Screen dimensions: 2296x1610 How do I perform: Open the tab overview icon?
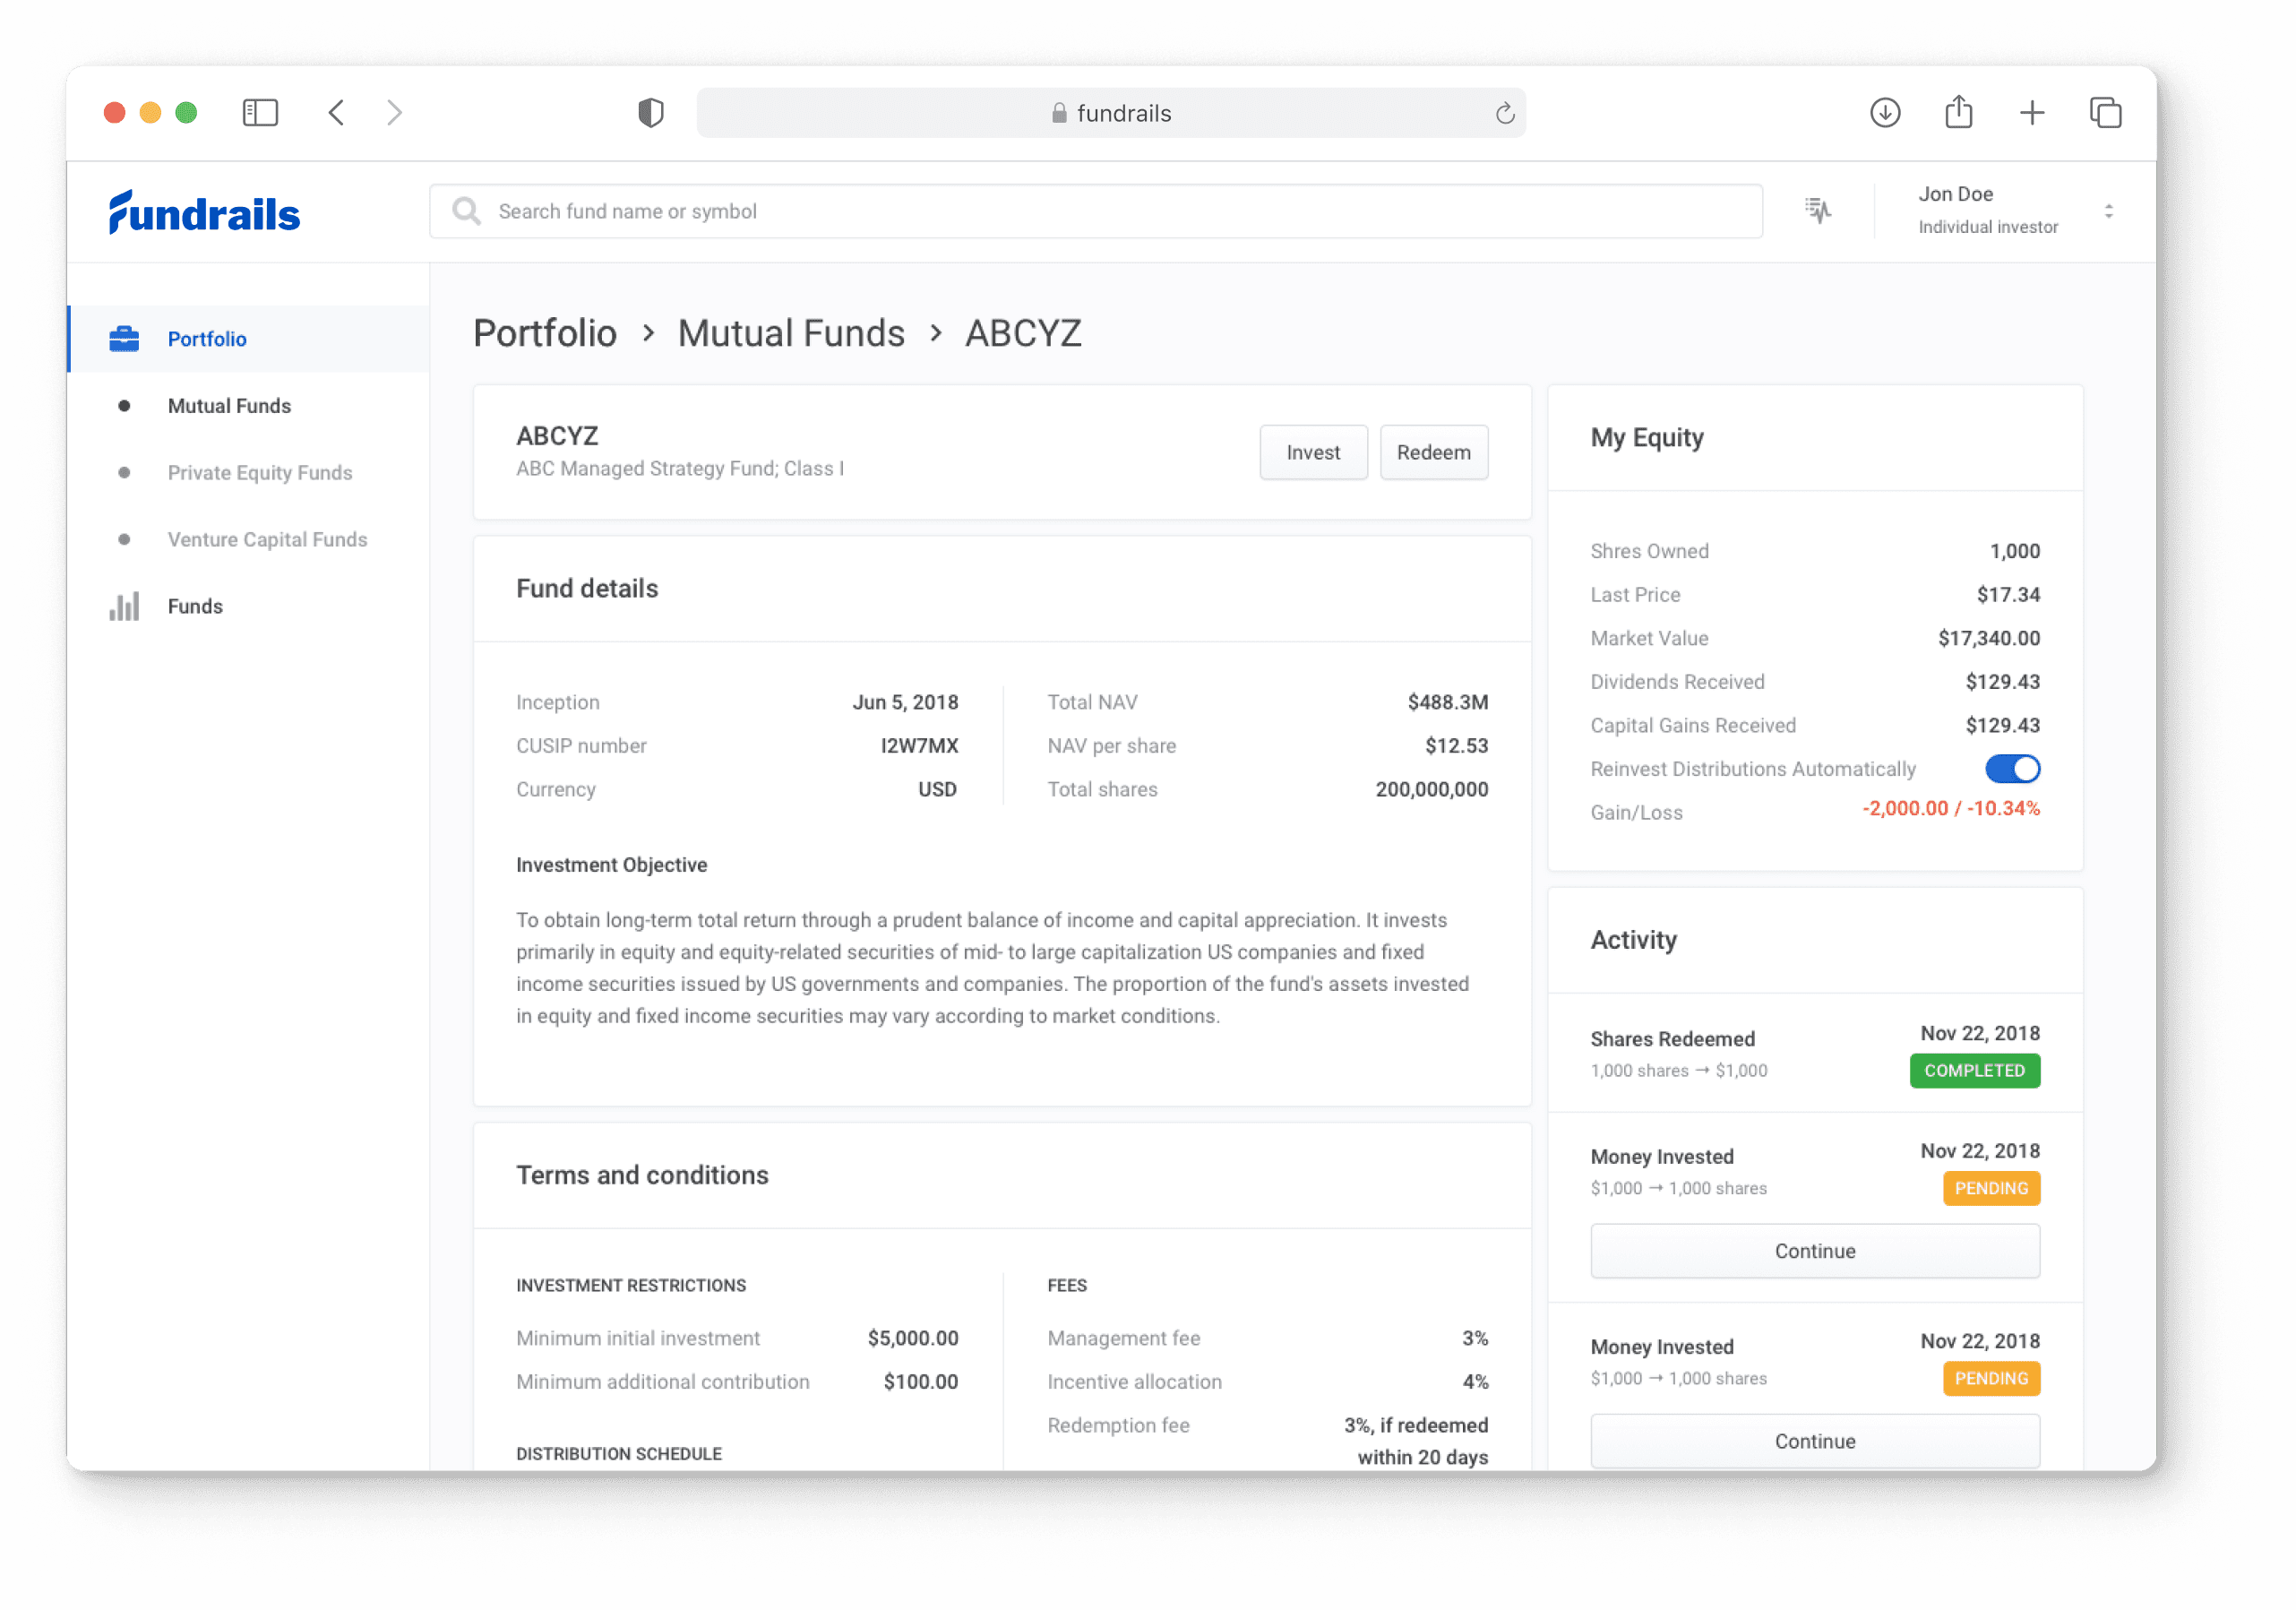2105,113
